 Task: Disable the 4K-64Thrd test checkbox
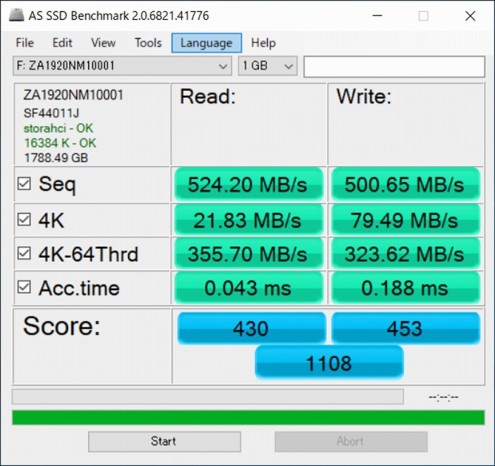pyautogui.click(x=24, y=254)
